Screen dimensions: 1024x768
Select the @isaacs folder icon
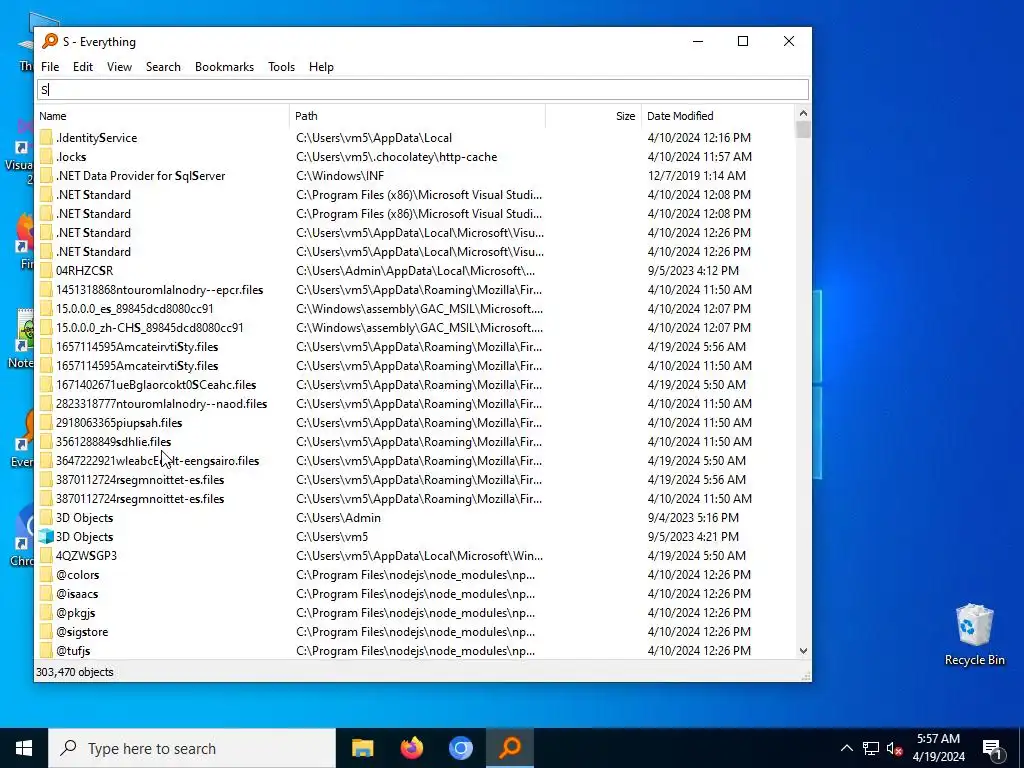click(x=46, y=594)
